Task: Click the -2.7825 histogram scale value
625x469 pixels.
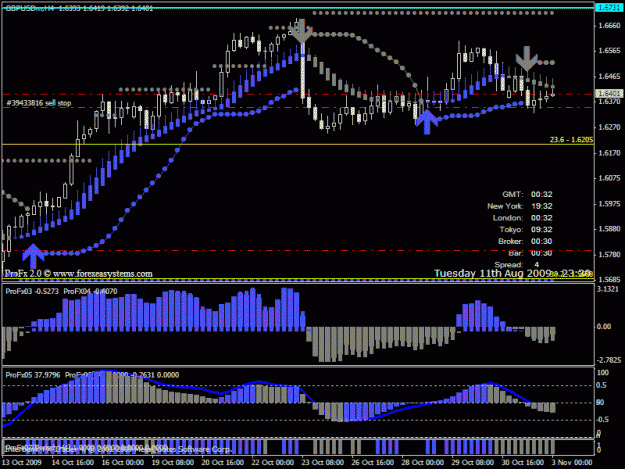Action: click(609, 360)
